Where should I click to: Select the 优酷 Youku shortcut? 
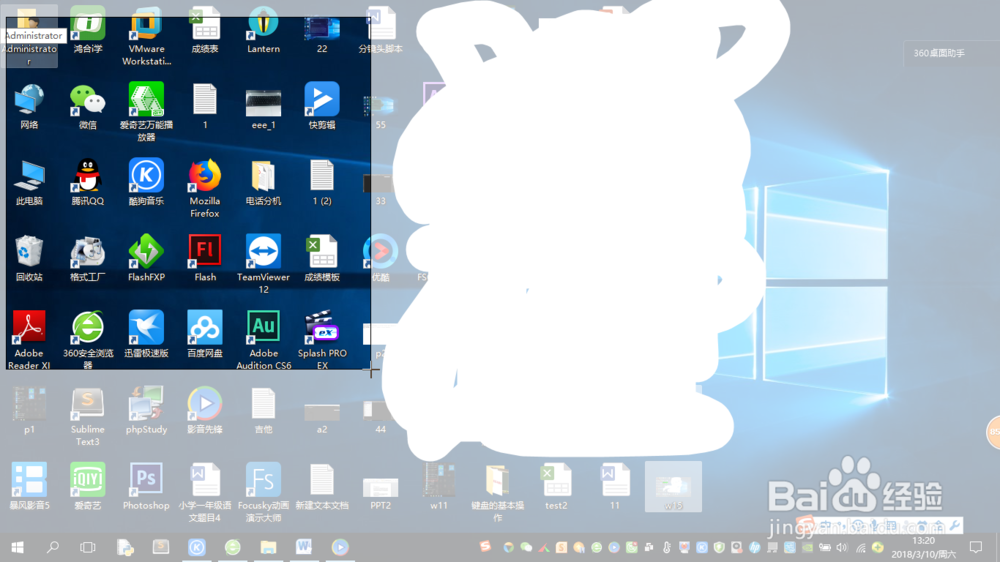(x=381, y=258)
